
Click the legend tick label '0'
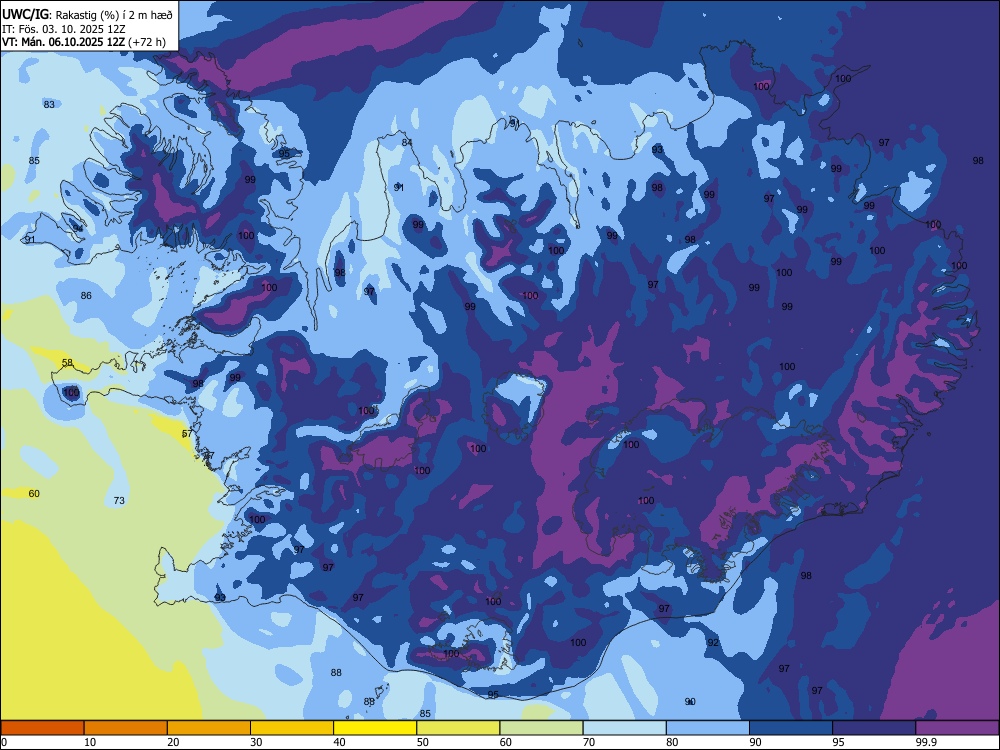coord(4,742)
